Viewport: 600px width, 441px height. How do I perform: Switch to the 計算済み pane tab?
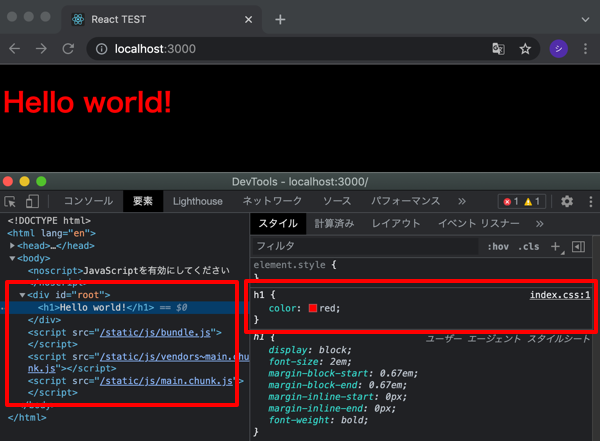pyautogui.click(x=334, y=224)
